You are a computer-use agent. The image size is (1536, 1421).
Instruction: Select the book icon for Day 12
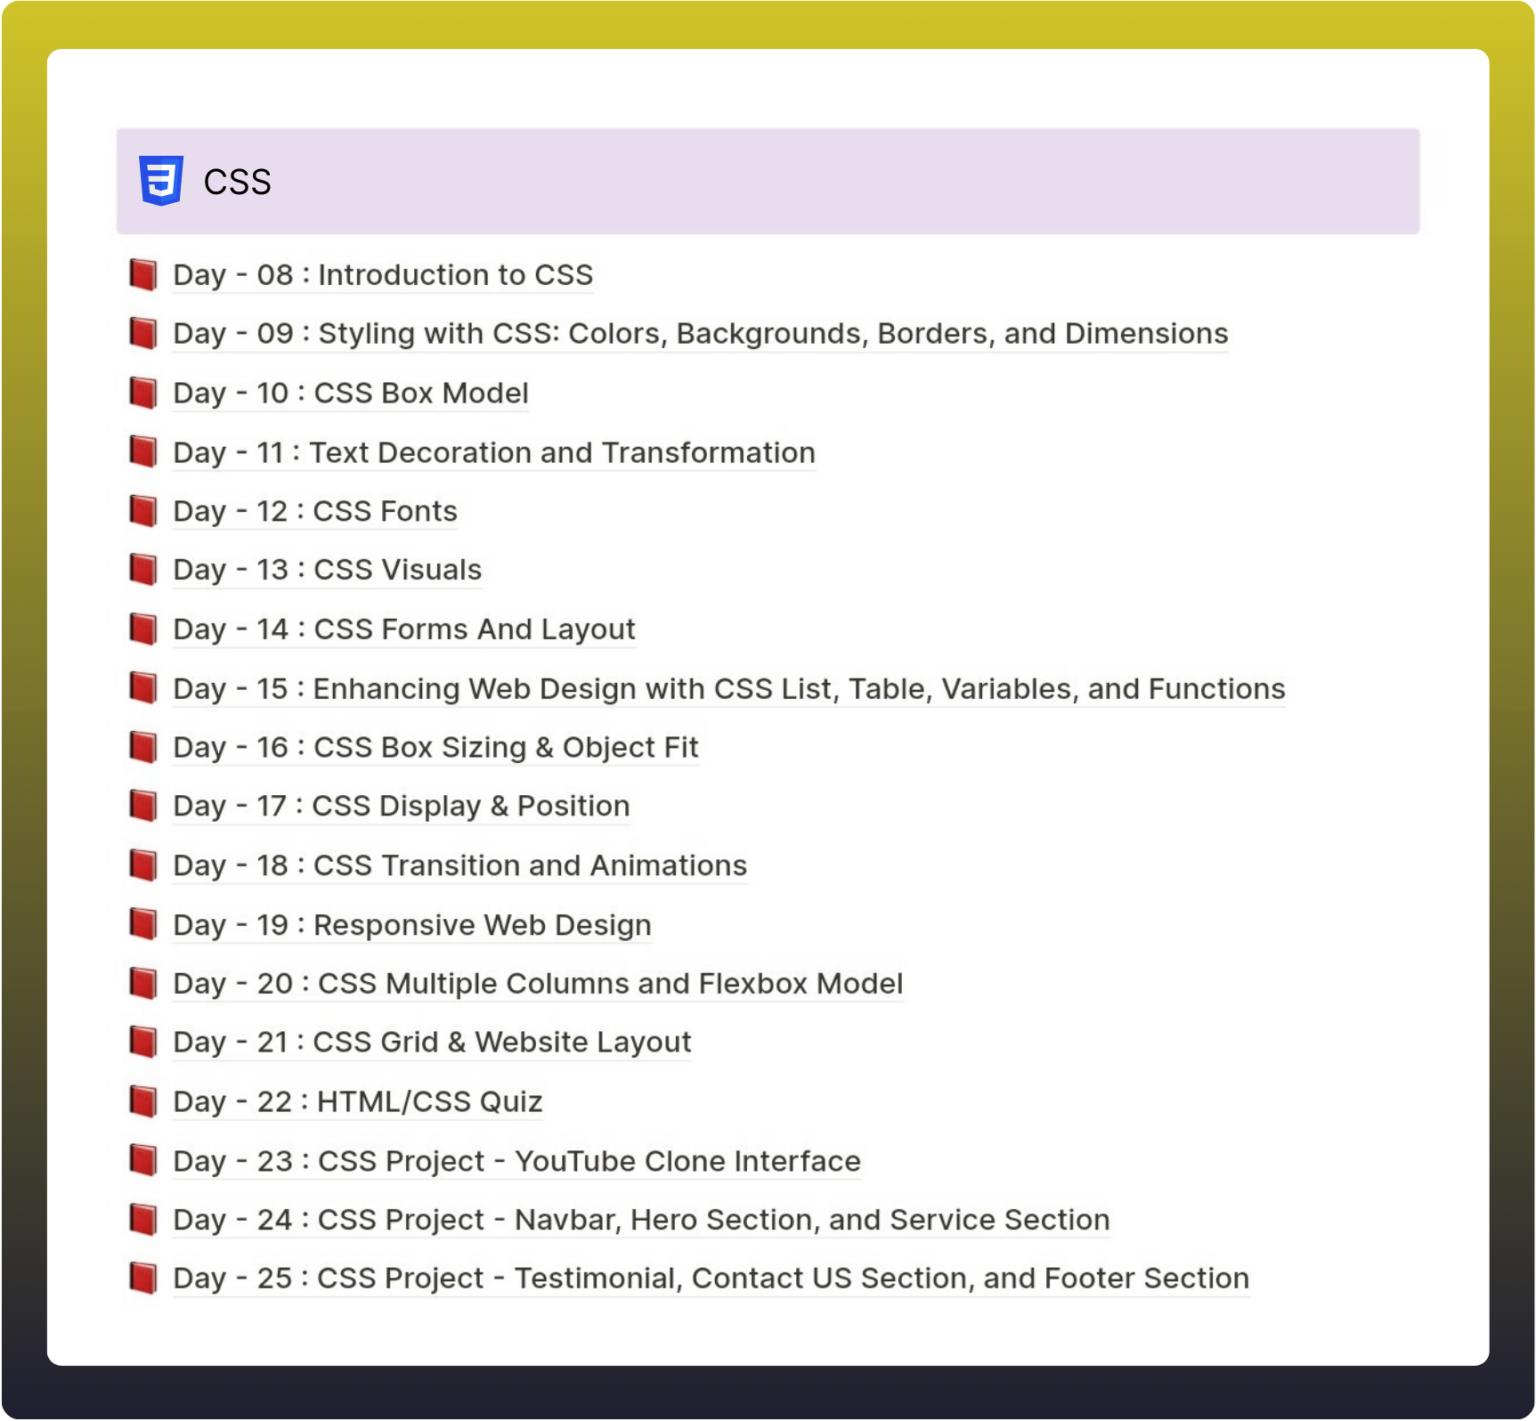143,511
